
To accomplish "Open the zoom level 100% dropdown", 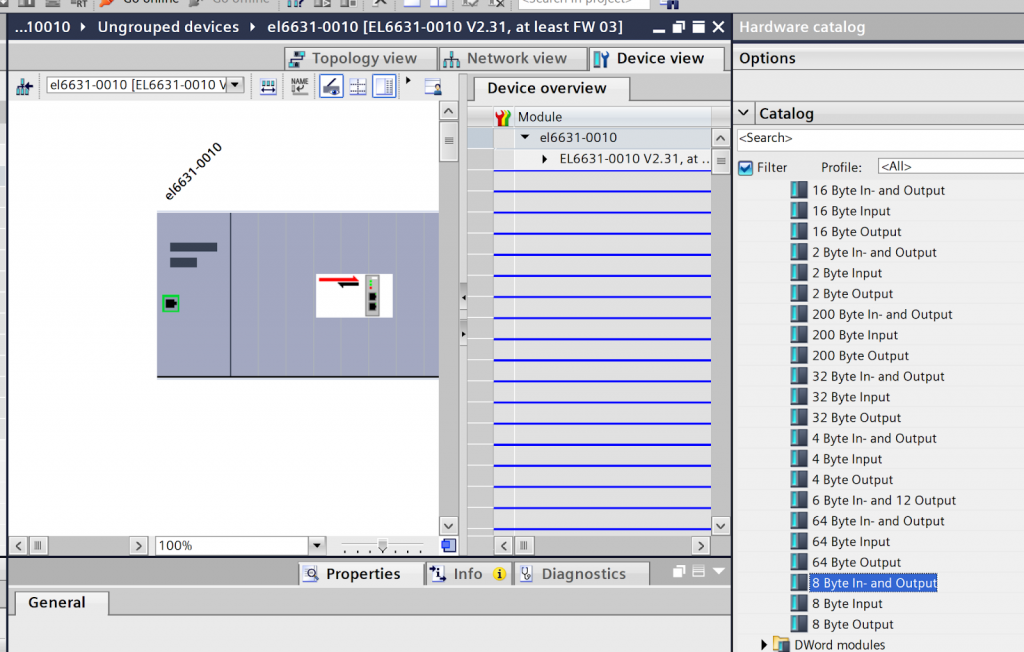I will click(317, 545).
